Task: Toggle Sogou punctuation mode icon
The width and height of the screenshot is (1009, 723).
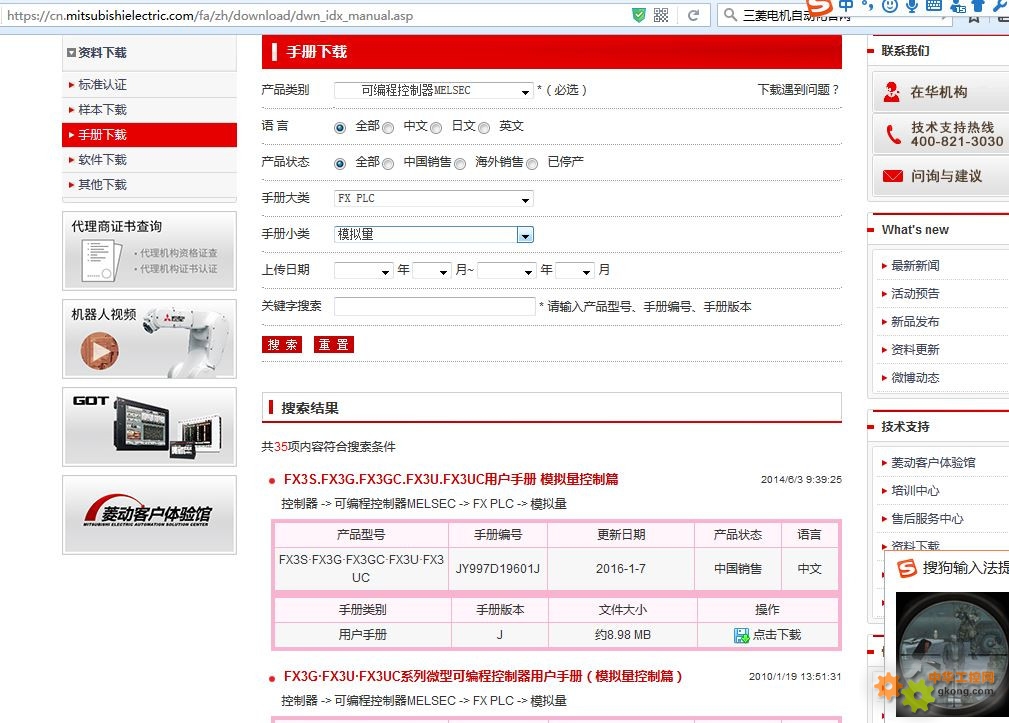Action: 867,6
